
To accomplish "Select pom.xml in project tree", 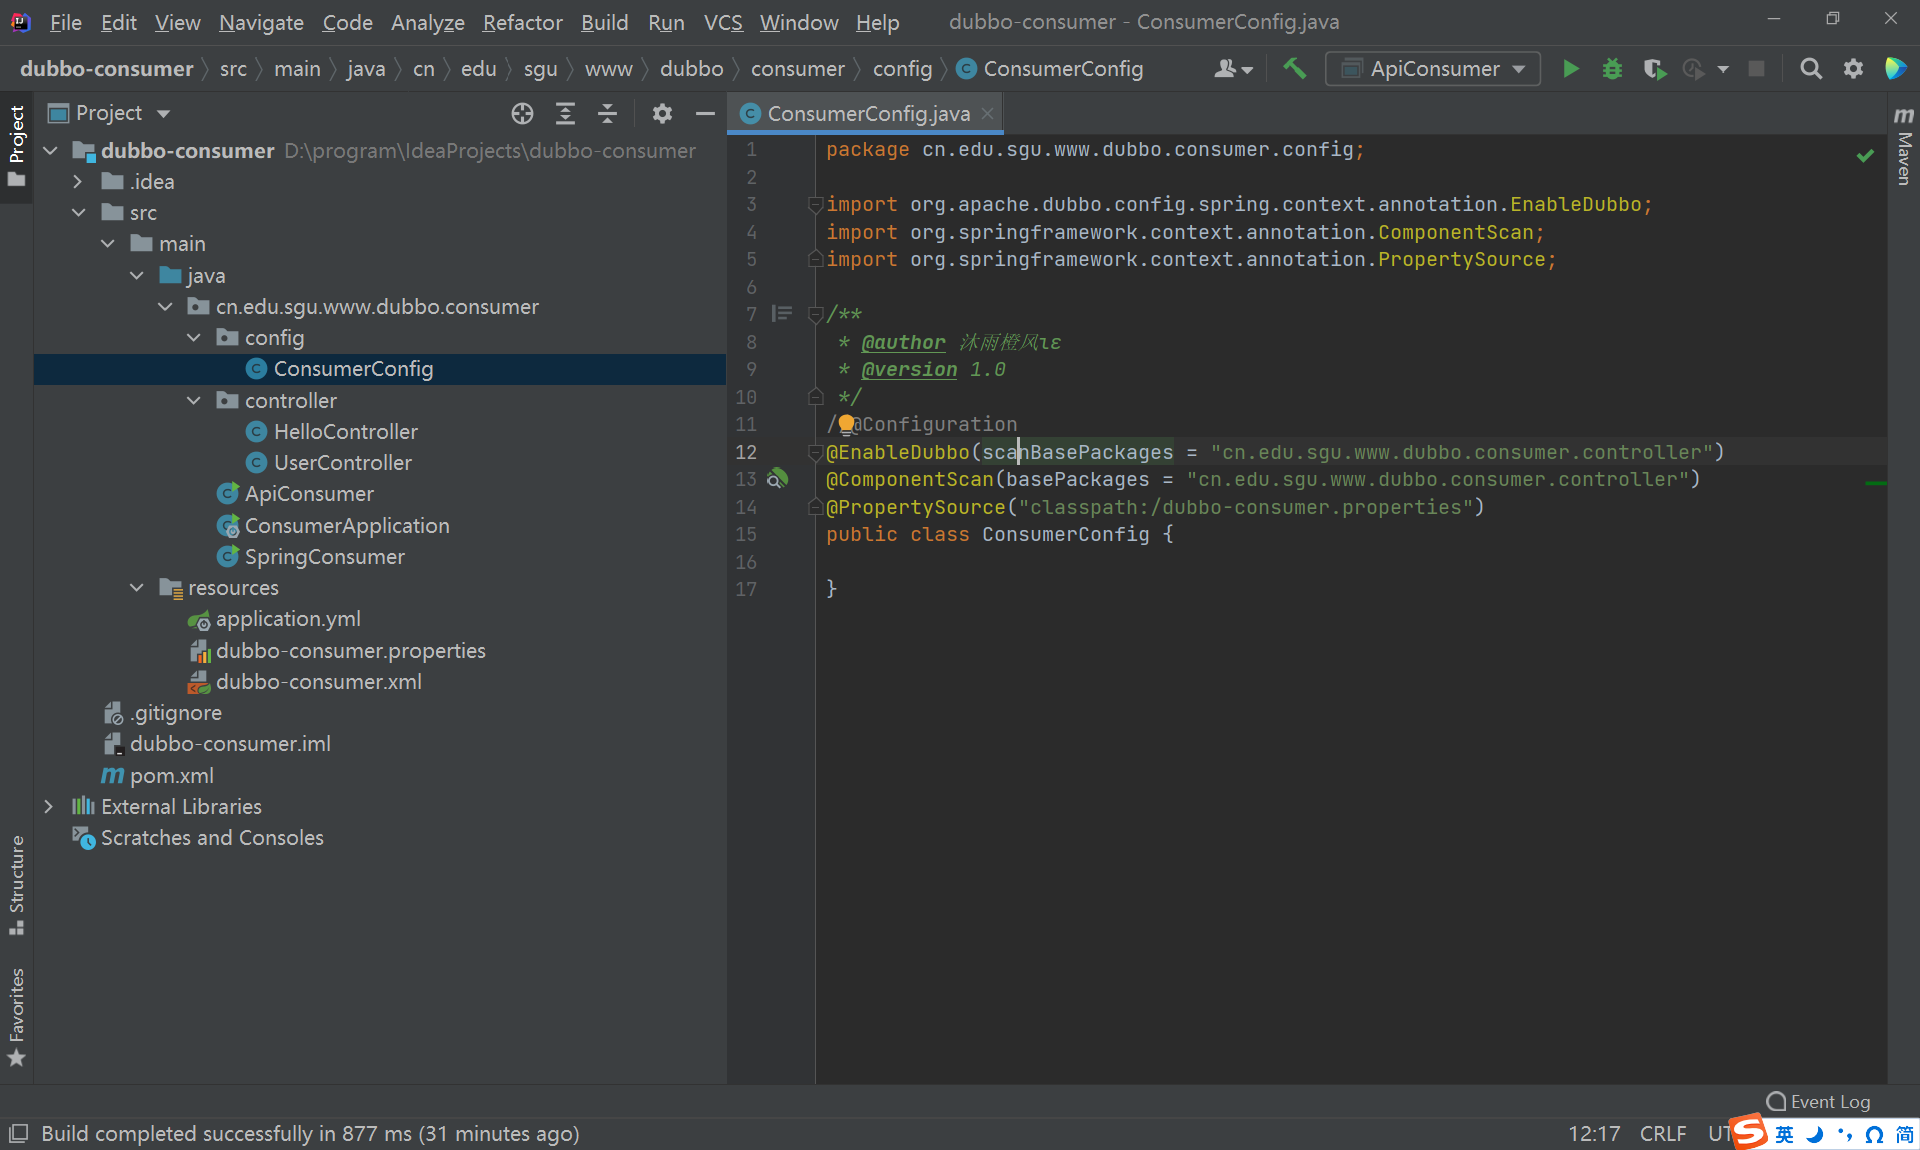I will coord(171,776).
